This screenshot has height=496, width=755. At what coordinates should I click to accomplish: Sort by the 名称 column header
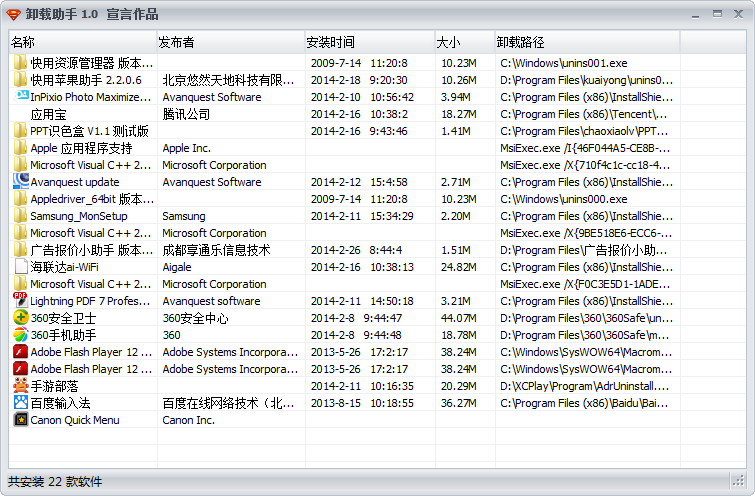(x=83, y=42)
